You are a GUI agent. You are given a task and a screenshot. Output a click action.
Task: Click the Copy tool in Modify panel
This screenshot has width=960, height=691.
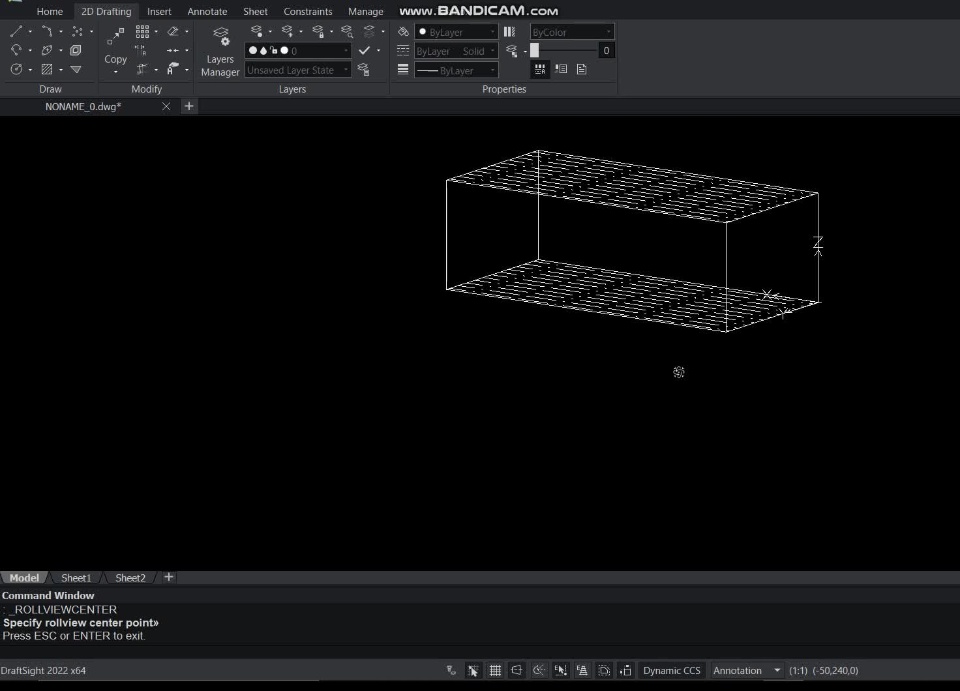[x=115, y=45]
